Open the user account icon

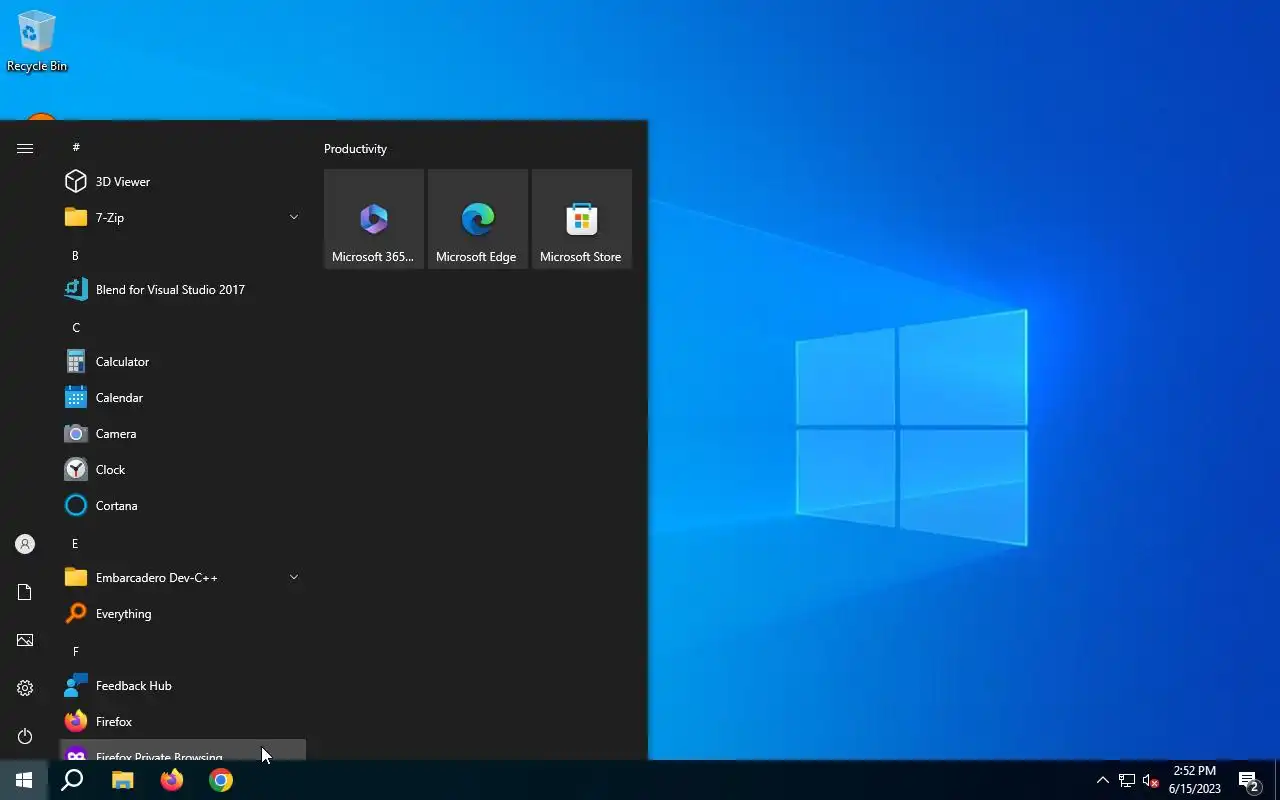tap(25, 544)
